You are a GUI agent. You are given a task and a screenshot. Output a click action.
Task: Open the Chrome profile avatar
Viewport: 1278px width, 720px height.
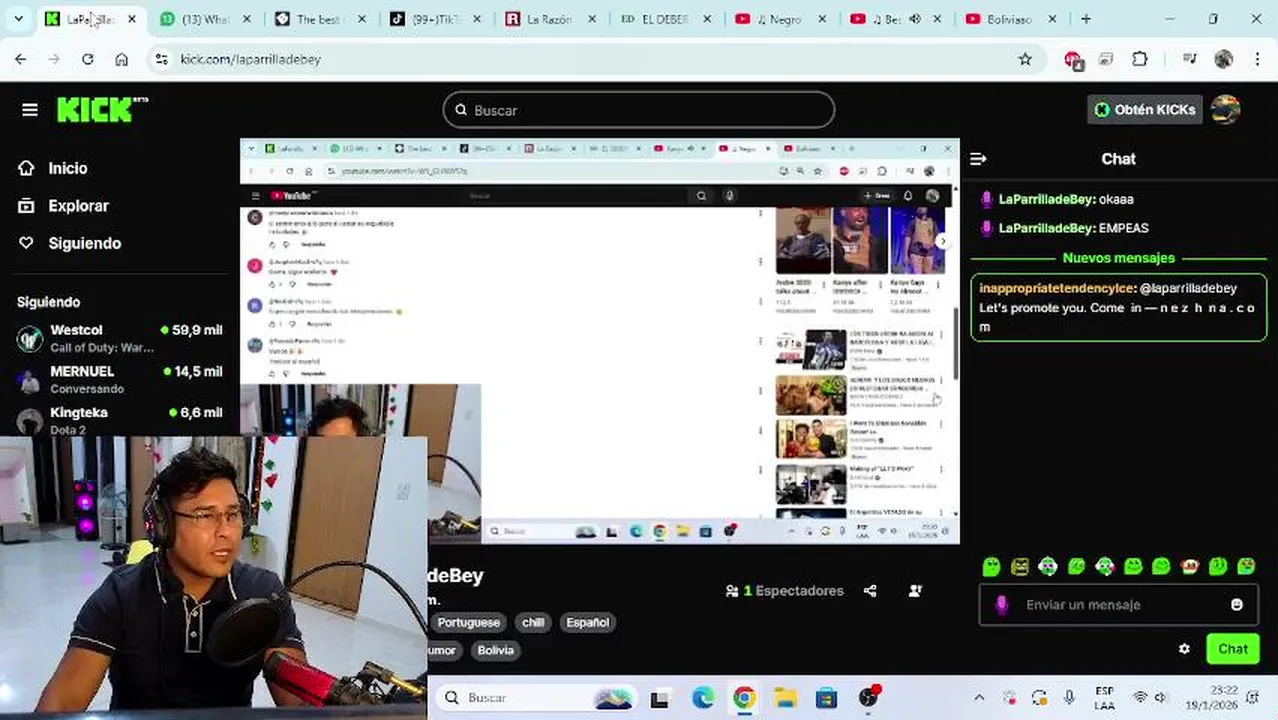coord(1224,59)
